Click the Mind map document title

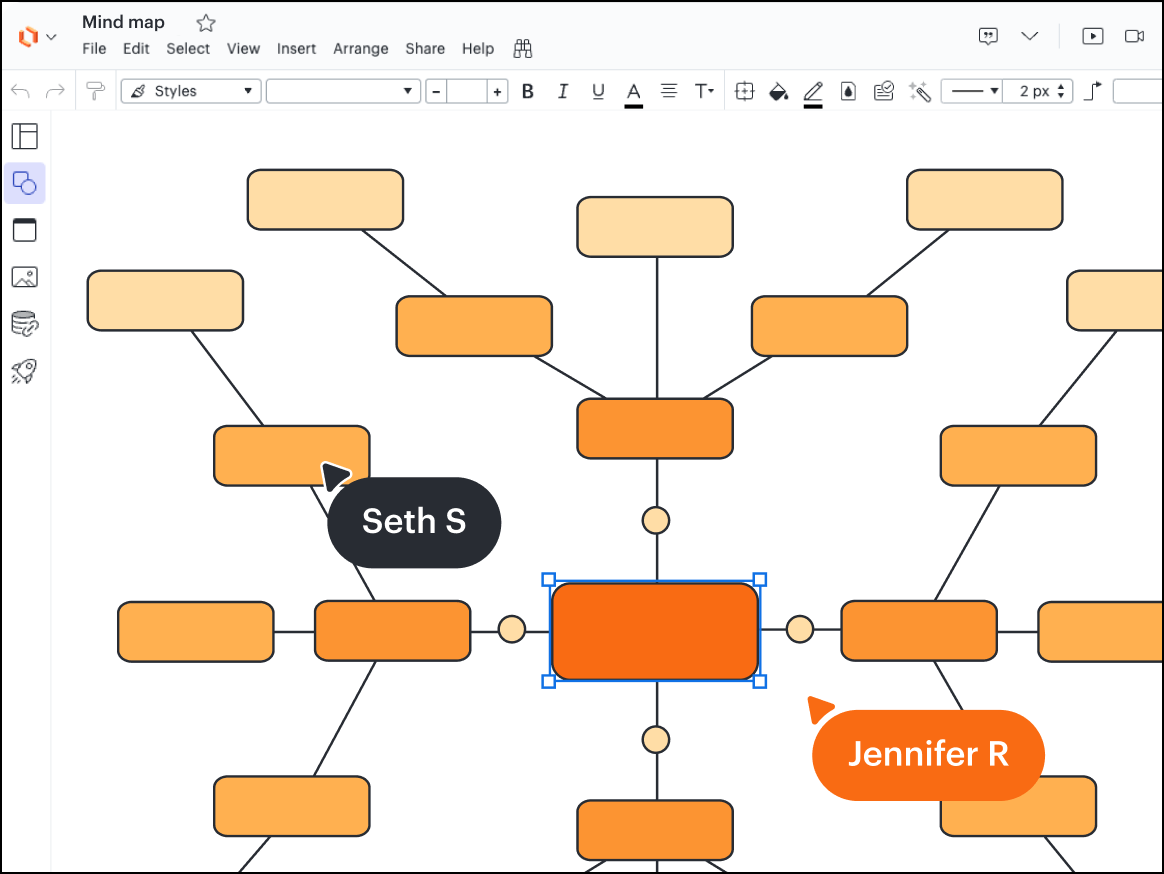tap(123, 22)
